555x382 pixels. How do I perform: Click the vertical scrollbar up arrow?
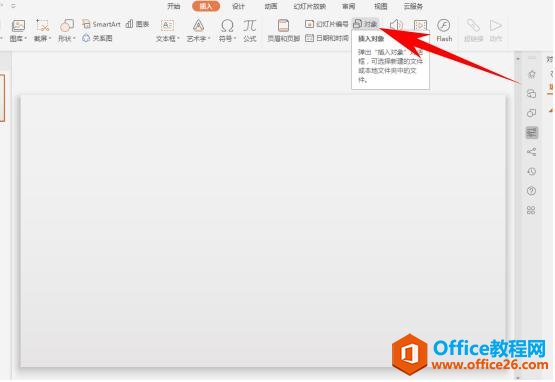point(518,58)
